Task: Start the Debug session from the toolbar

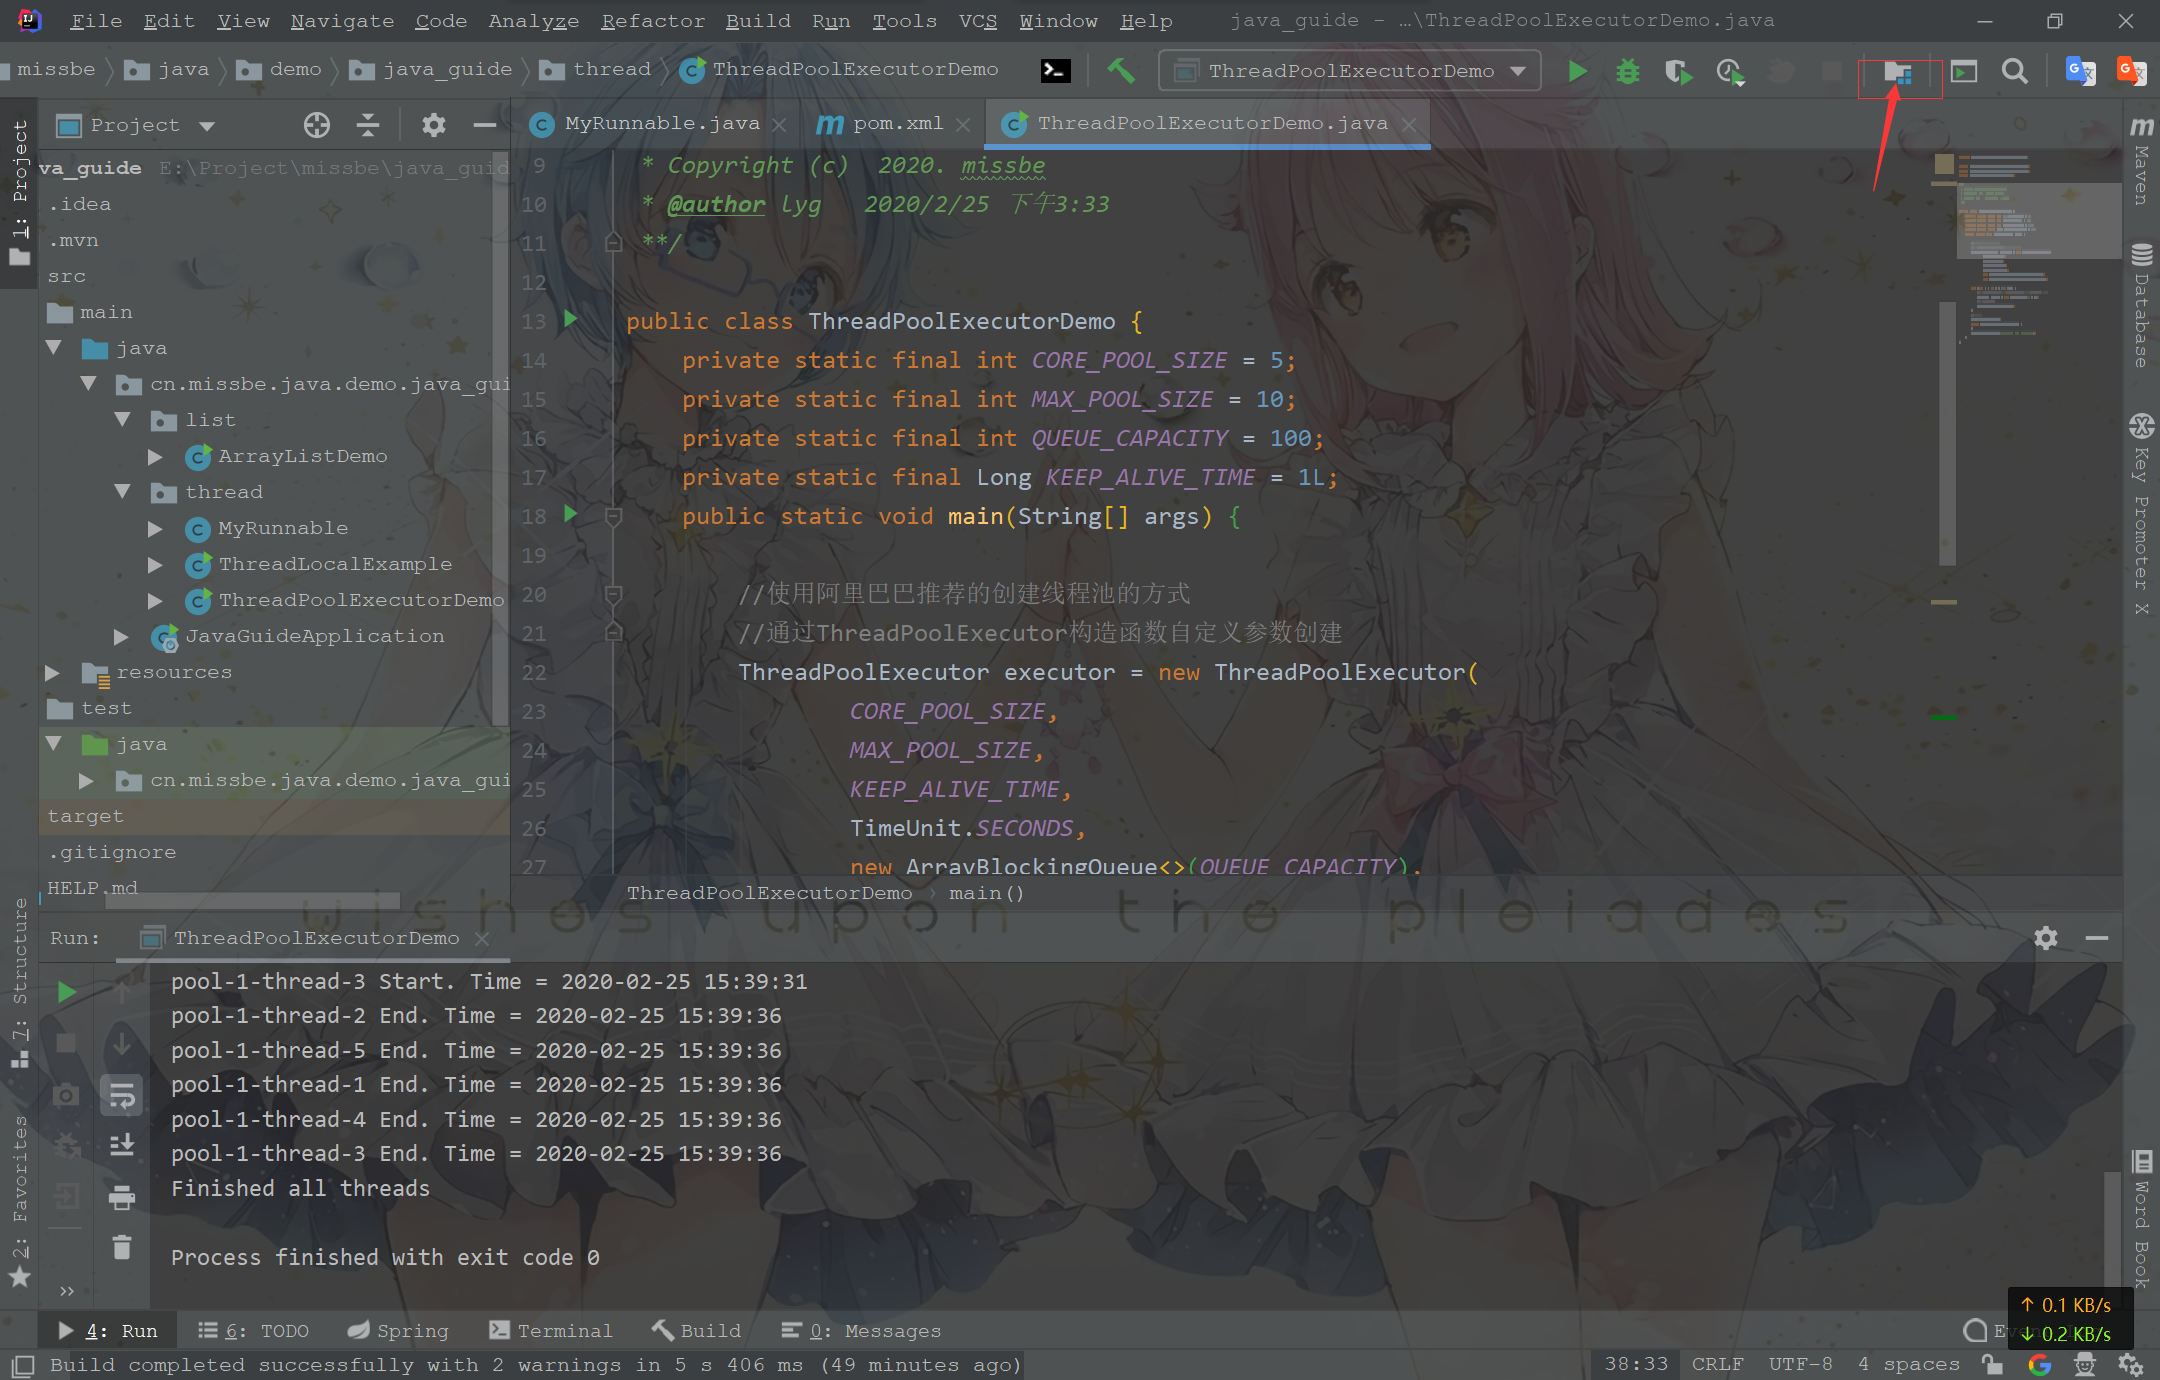Action: [x=1627, y=71]
